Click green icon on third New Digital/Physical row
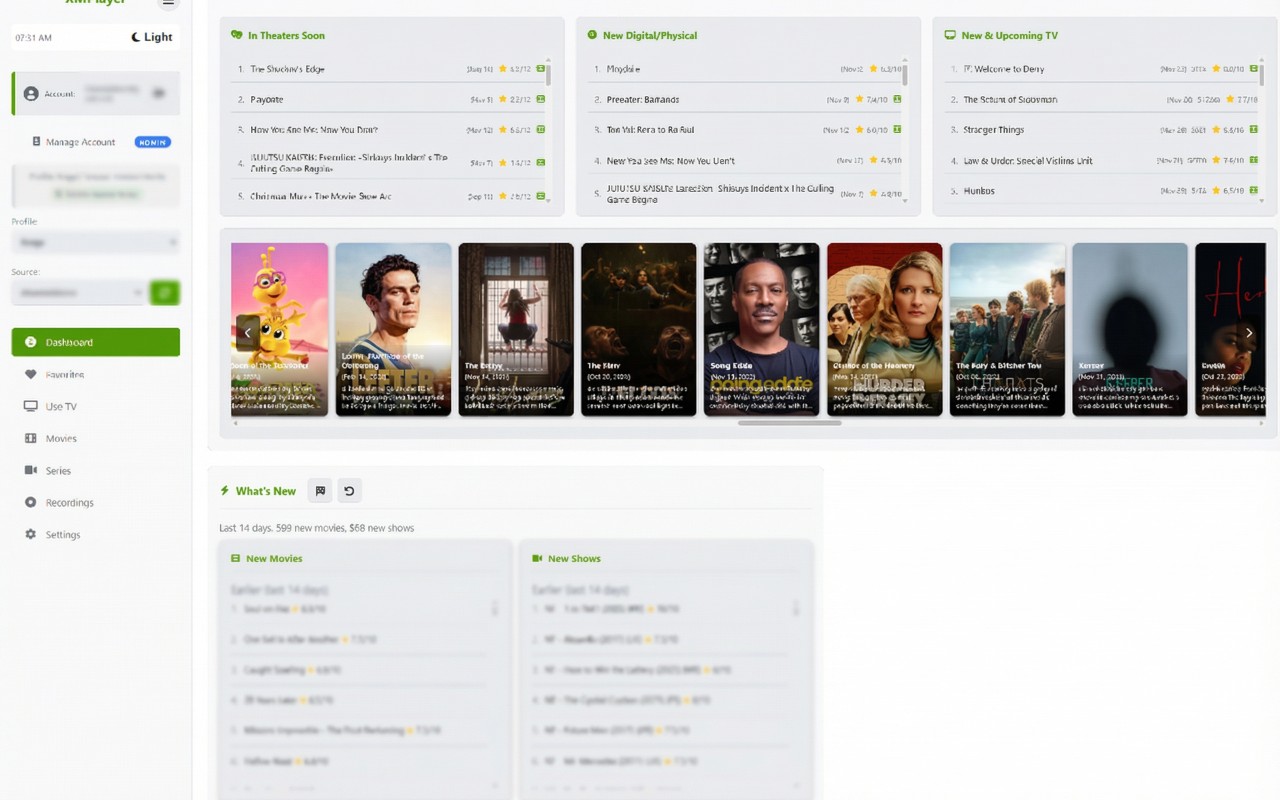The width and height of the screenshot is (1280, 800). tap(897, 129)
